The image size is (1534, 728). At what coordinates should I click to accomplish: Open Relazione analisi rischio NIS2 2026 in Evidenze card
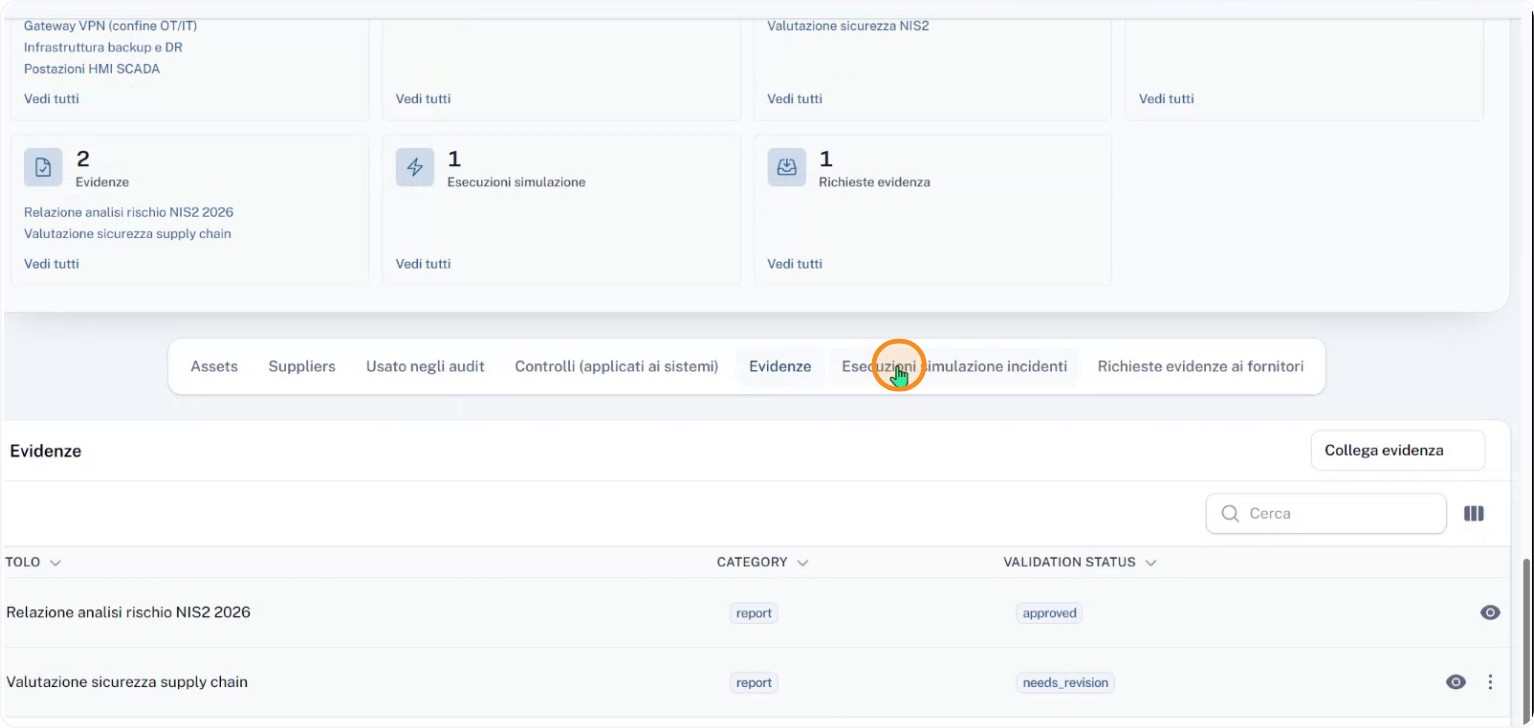[129, 212]
